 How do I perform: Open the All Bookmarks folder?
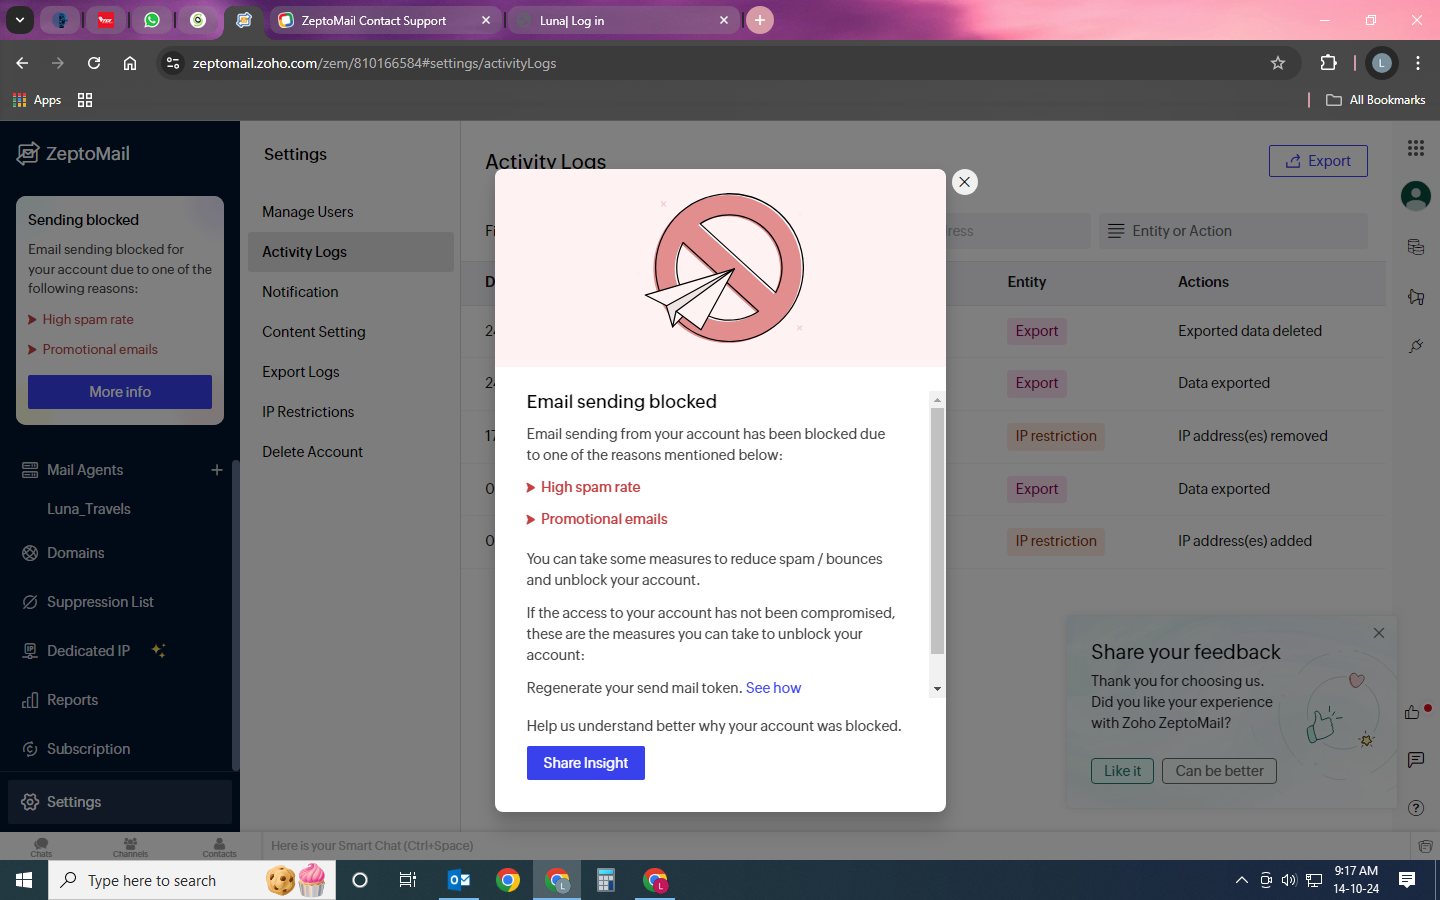tap(1376, 100)
